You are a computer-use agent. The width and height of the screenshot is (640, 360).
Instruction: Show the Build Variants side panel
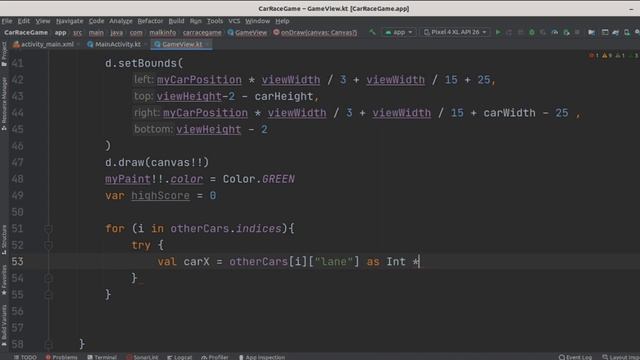point(4,326)
